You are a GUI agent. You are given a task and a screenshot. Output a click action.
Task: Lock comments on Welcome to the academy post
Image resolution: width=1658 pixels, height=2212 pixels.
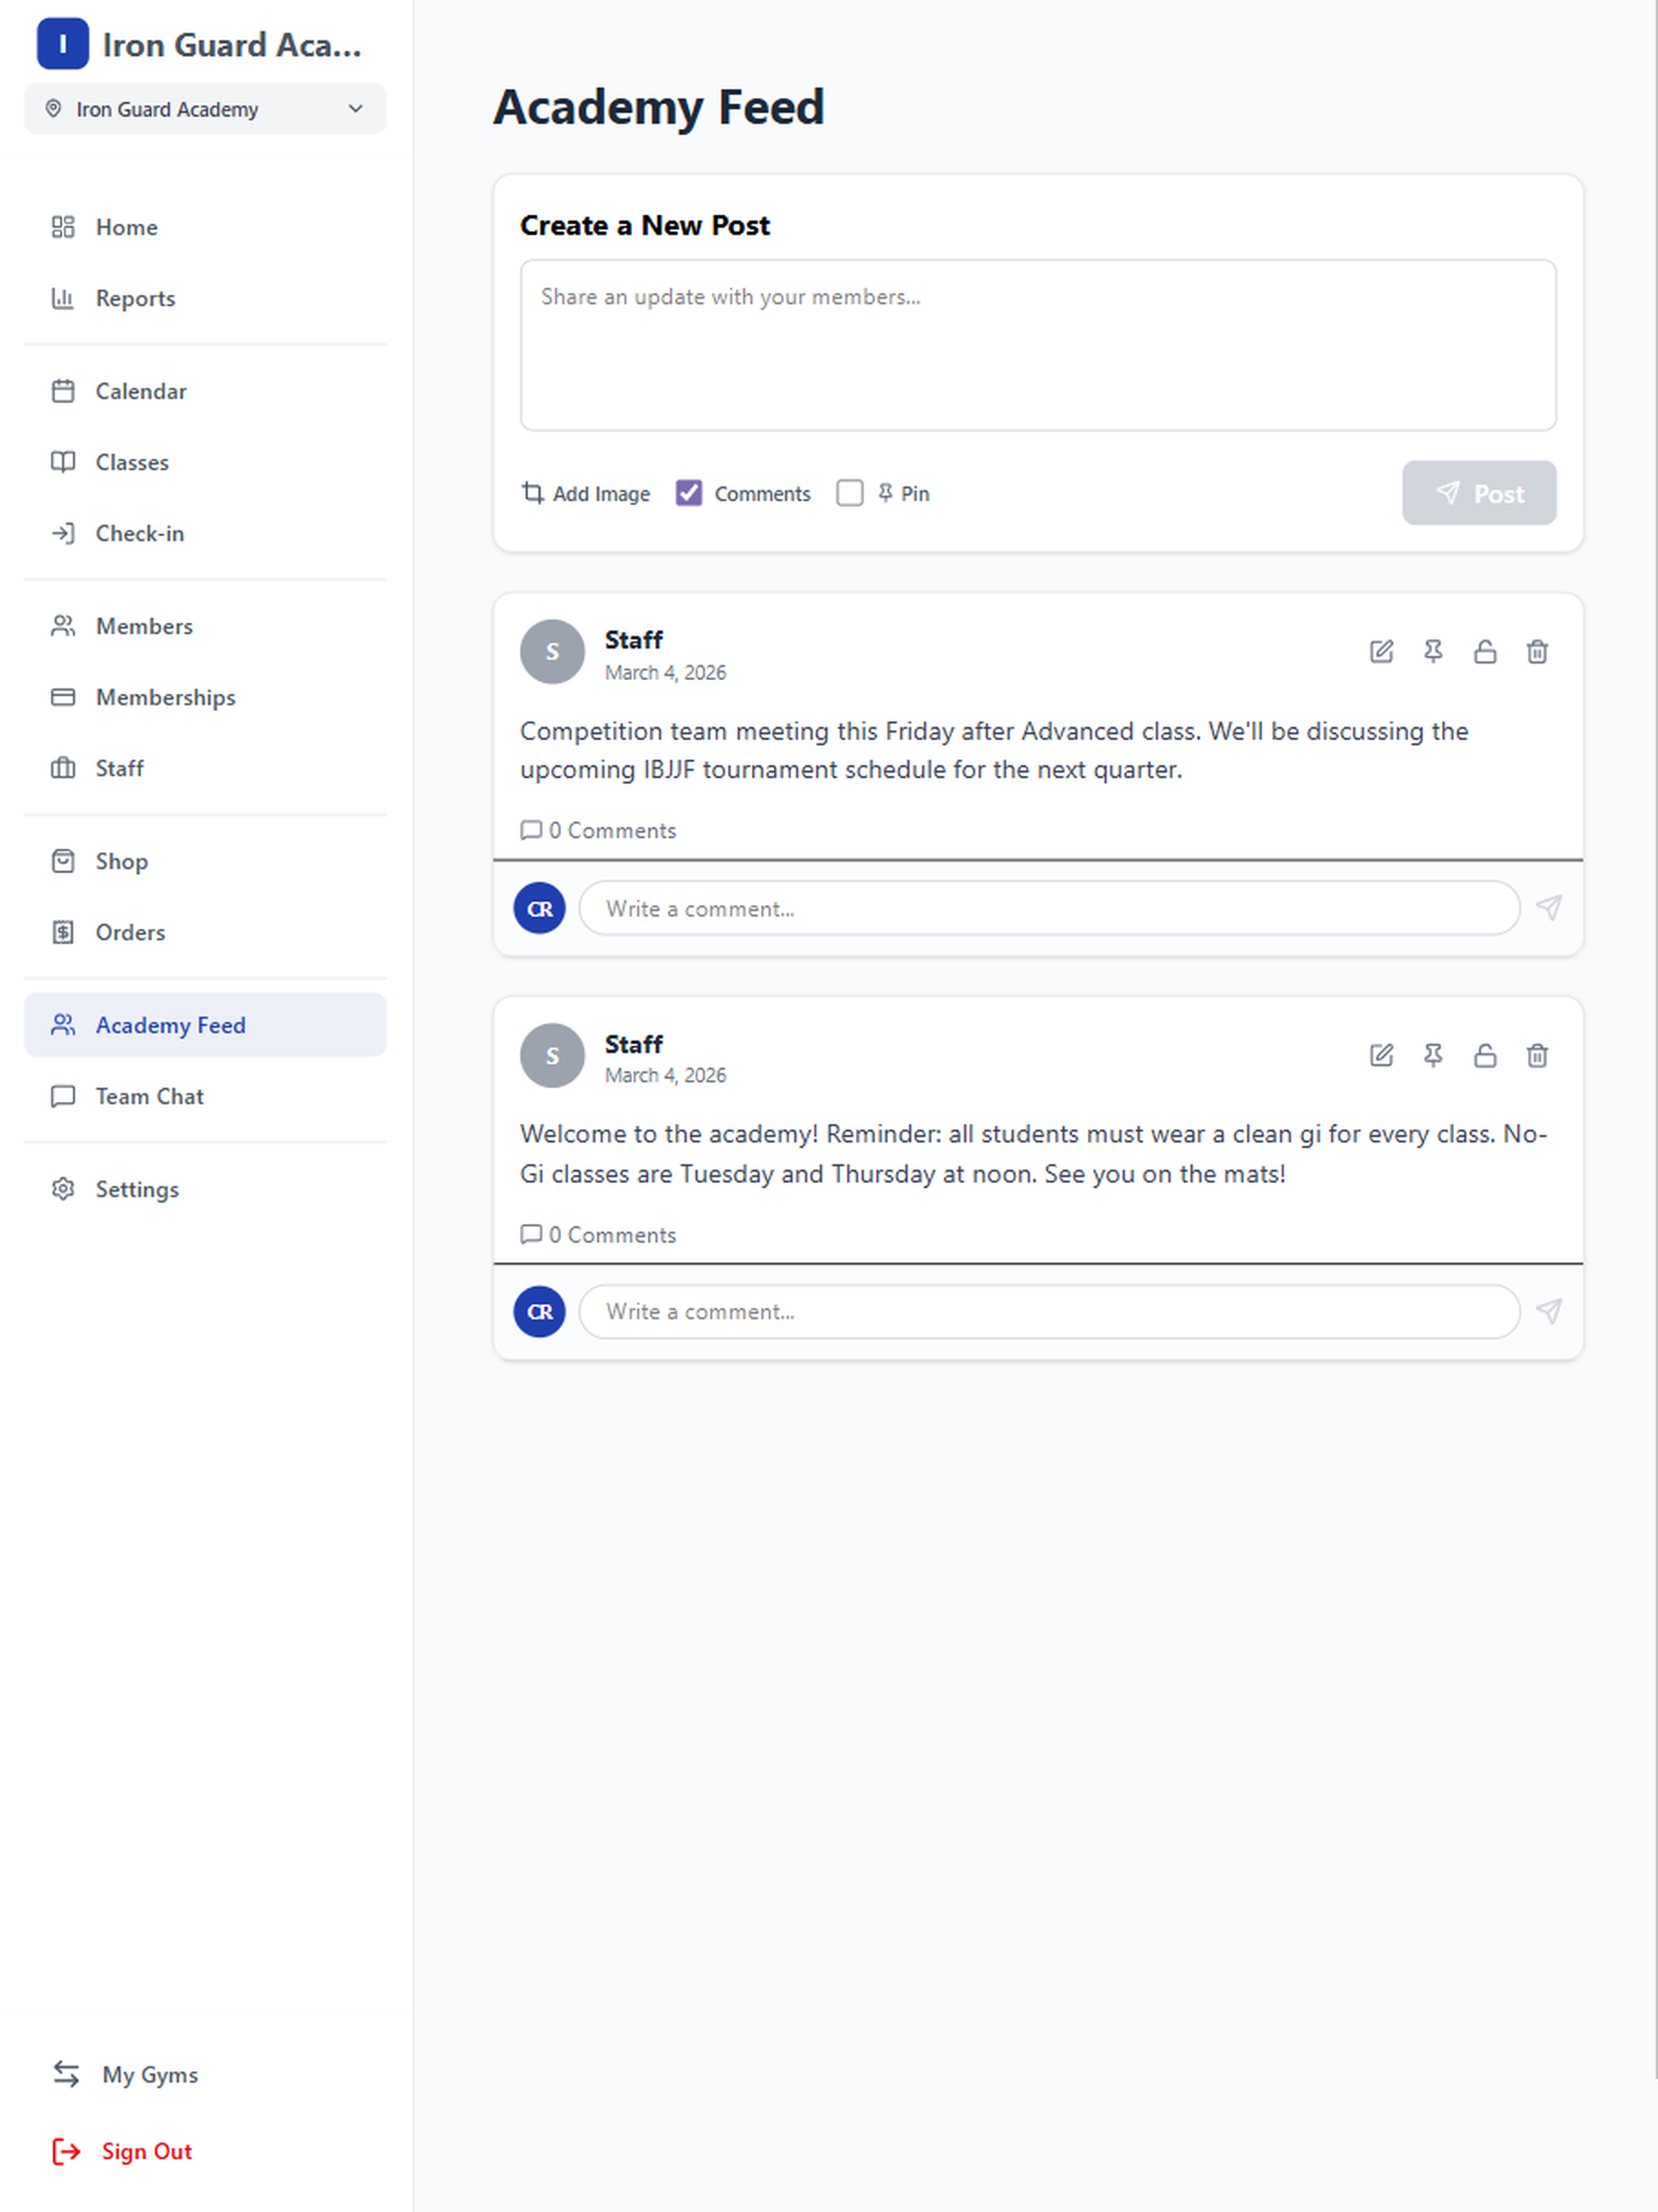click(x=1485, y=1055)
